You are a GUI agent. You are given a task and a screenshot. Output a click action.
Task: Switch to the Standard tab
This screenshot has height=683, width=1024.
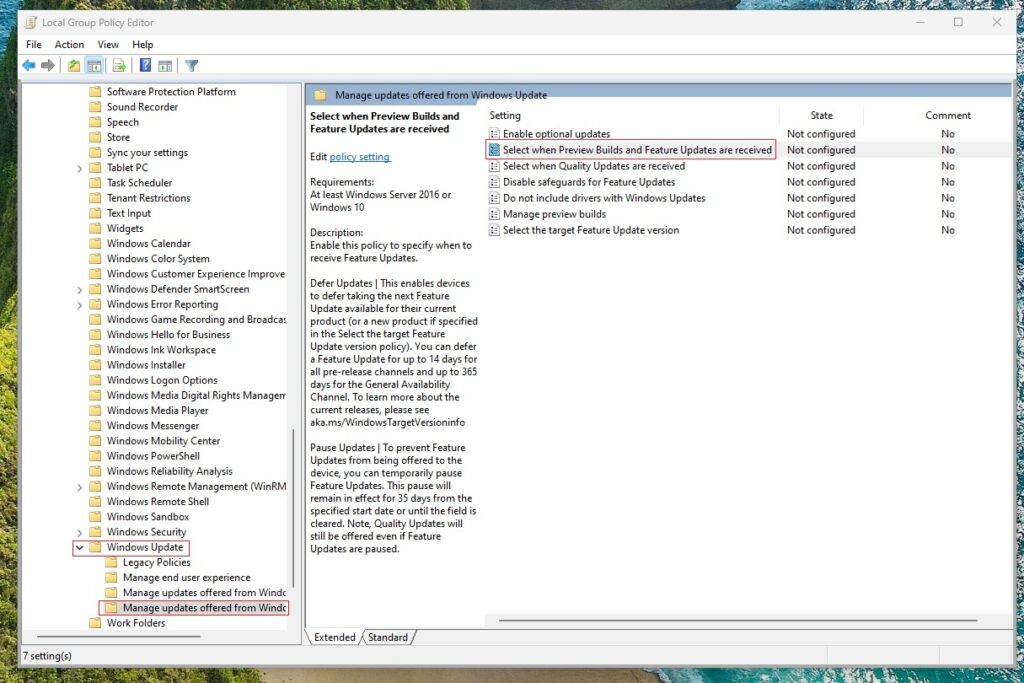click(388, 637)
